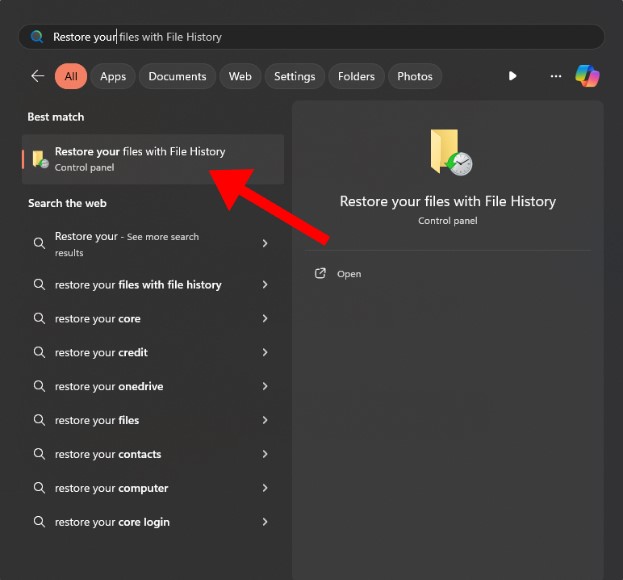Image resolution: width=623 pixels, height=580 pixels.
Task: Select the restore your contacts suggestion text
Action: [108, 454]
